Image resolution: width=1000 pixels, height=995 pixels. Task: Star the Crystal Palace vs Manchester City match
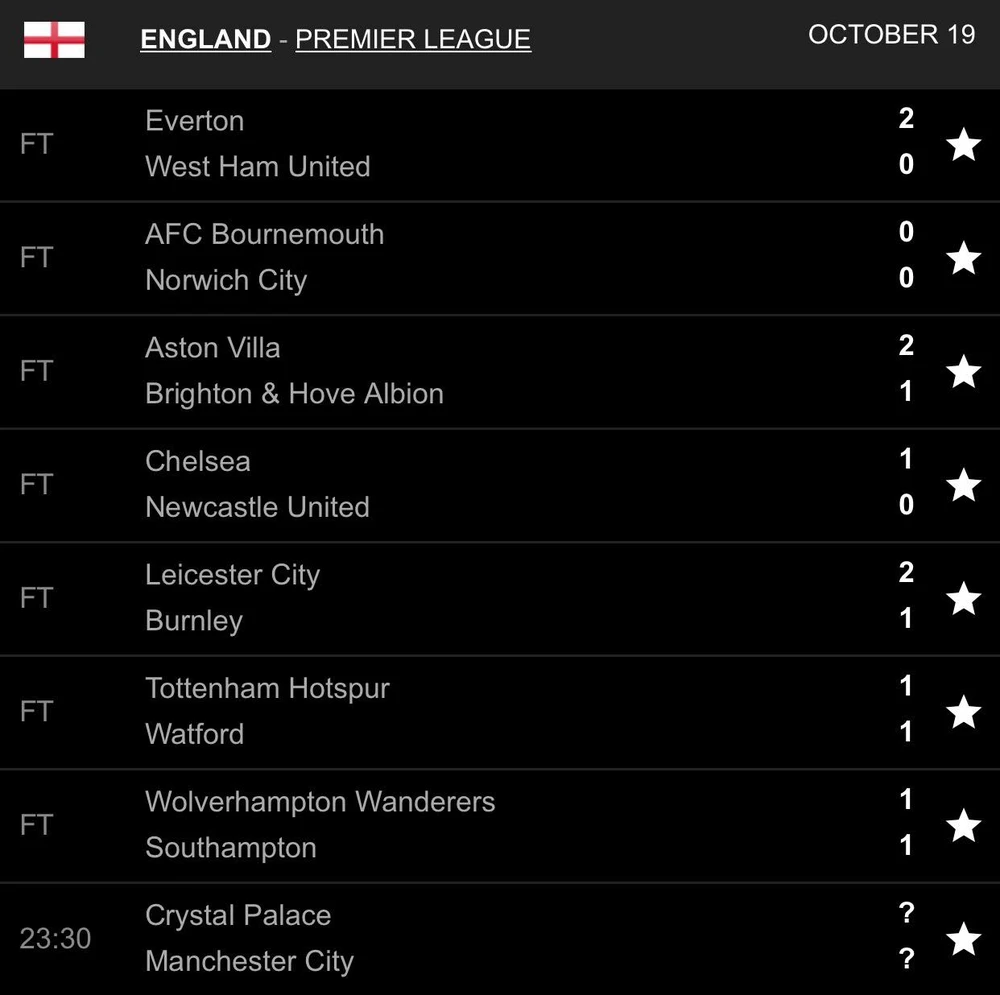[x=963, y=939]
